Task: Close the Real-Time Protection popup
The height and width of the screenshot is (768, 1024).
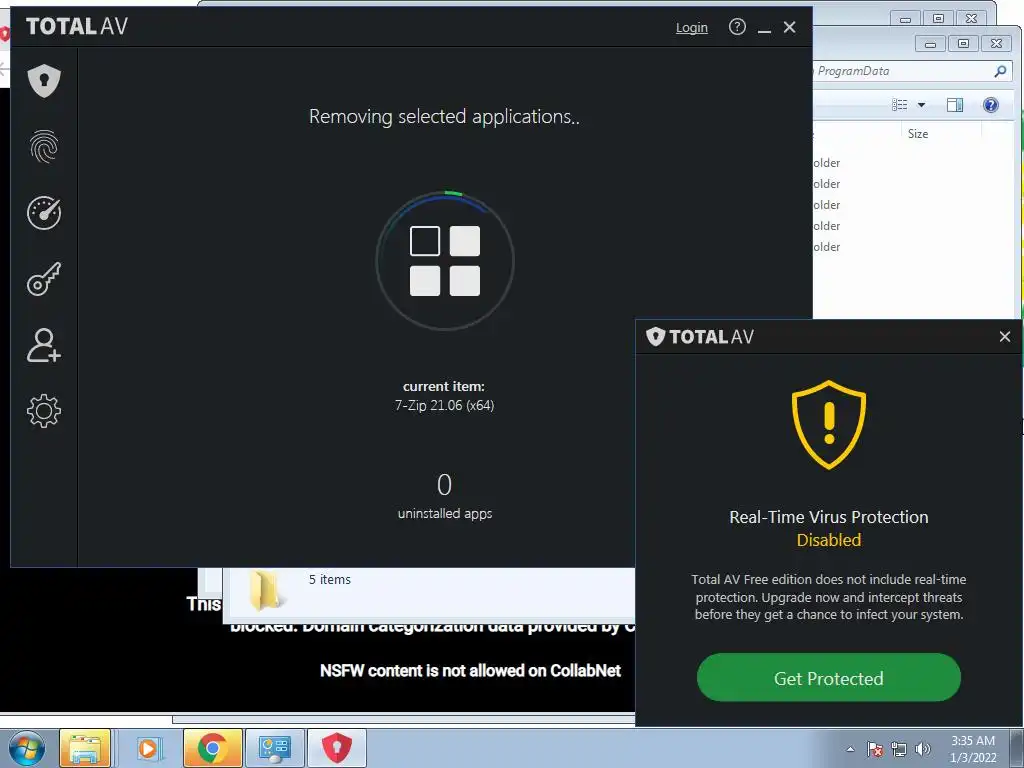Action: click(x=1005, y=336)
